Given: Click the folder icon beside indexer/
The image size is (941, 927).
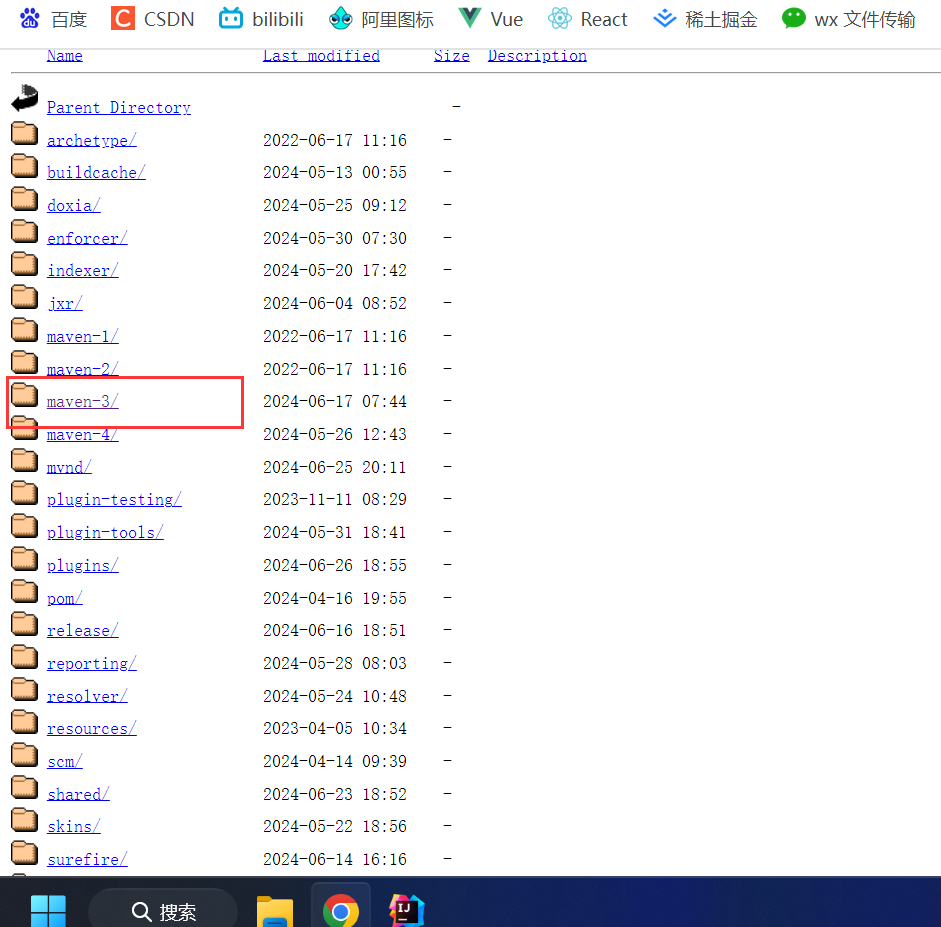Looking at the screenshot, I should (25, 264).
